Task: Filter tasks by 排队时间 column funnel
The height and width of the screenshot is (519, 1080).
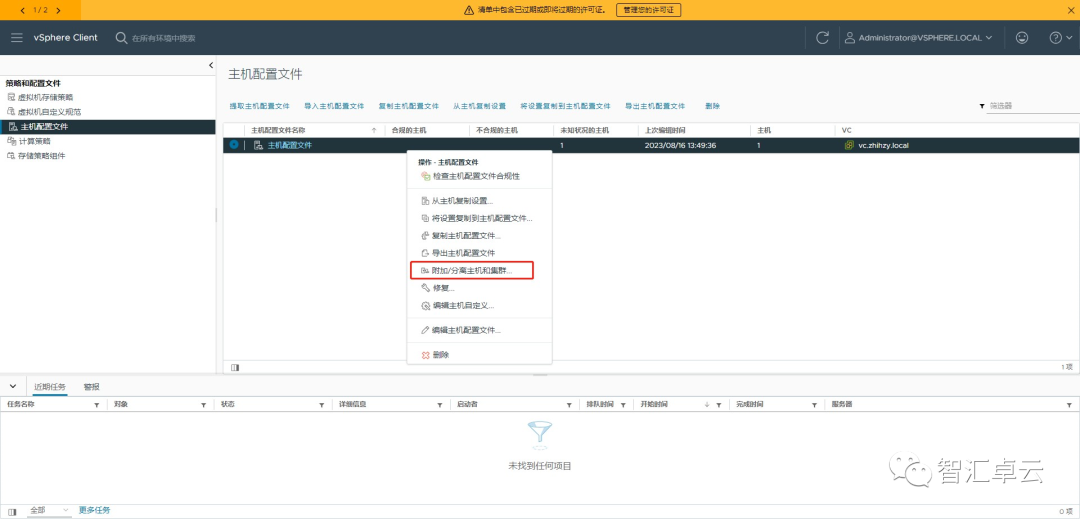Action: point(622,405)
